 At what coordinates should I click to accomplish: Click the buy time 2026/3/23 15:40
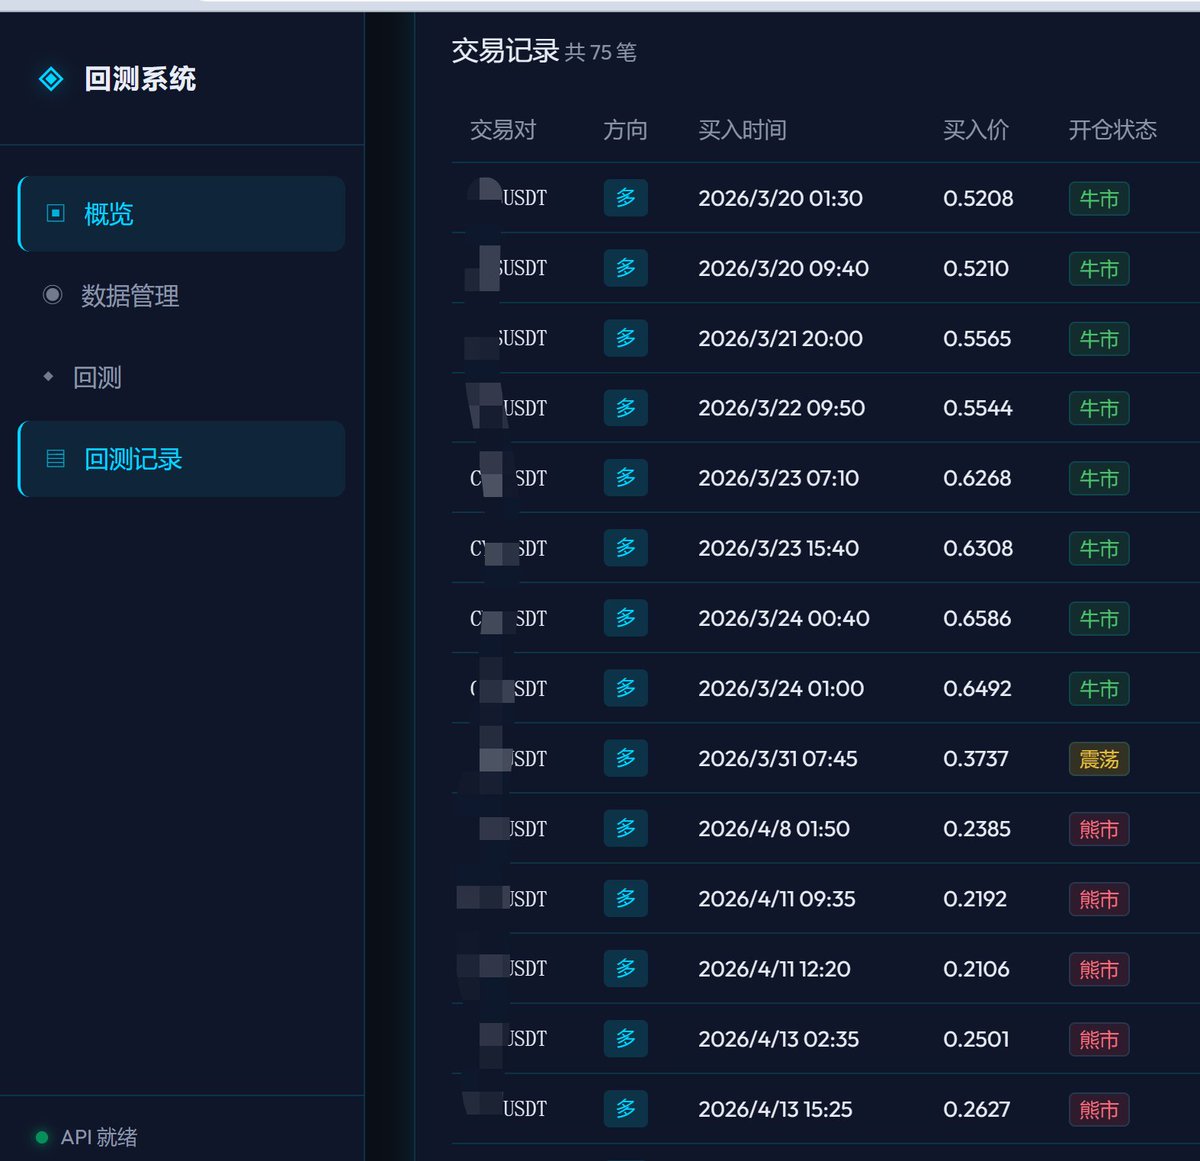click(779, 548)
